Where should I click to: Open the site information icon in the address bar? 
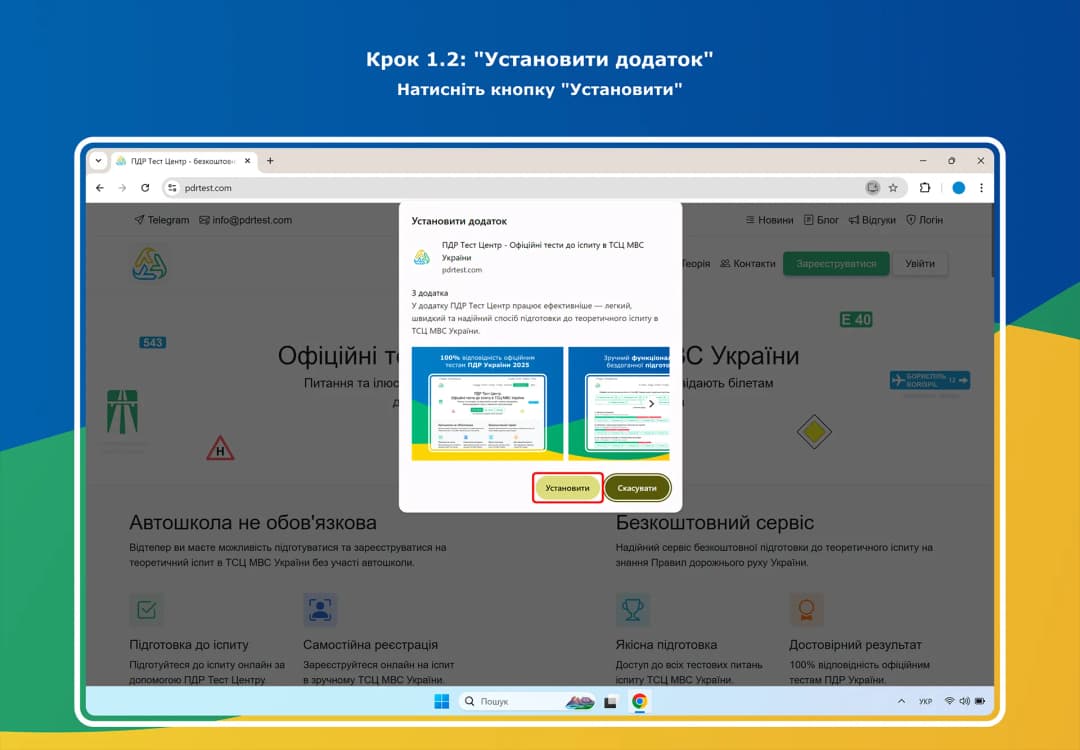(172, 187)
